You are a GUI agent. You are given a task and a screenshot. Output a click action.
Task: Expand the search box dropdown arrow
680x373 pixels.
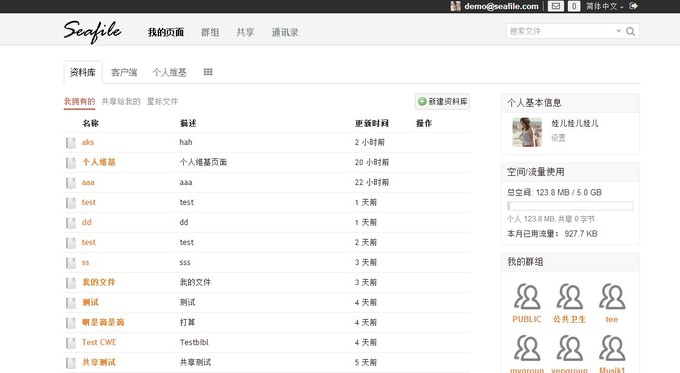[x=618, y=31]
